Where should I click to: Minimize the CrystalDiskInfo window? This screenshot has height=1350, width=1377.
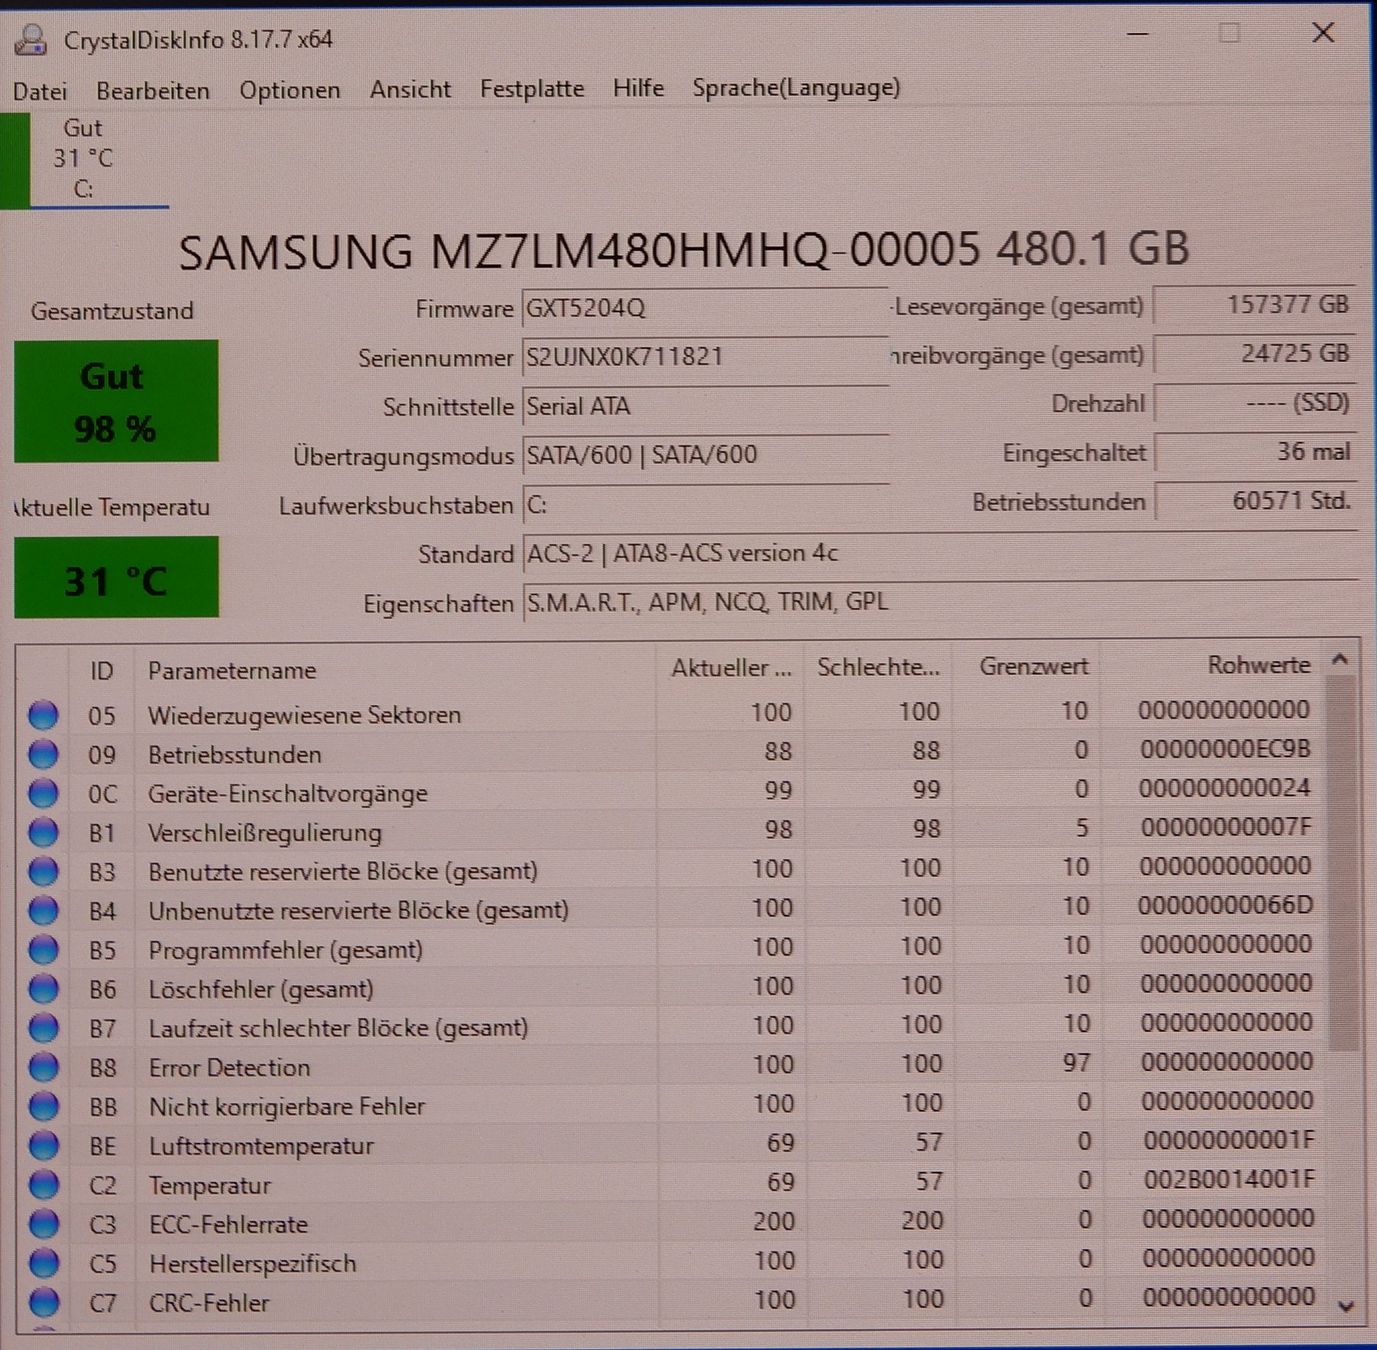pos(1137,34)
